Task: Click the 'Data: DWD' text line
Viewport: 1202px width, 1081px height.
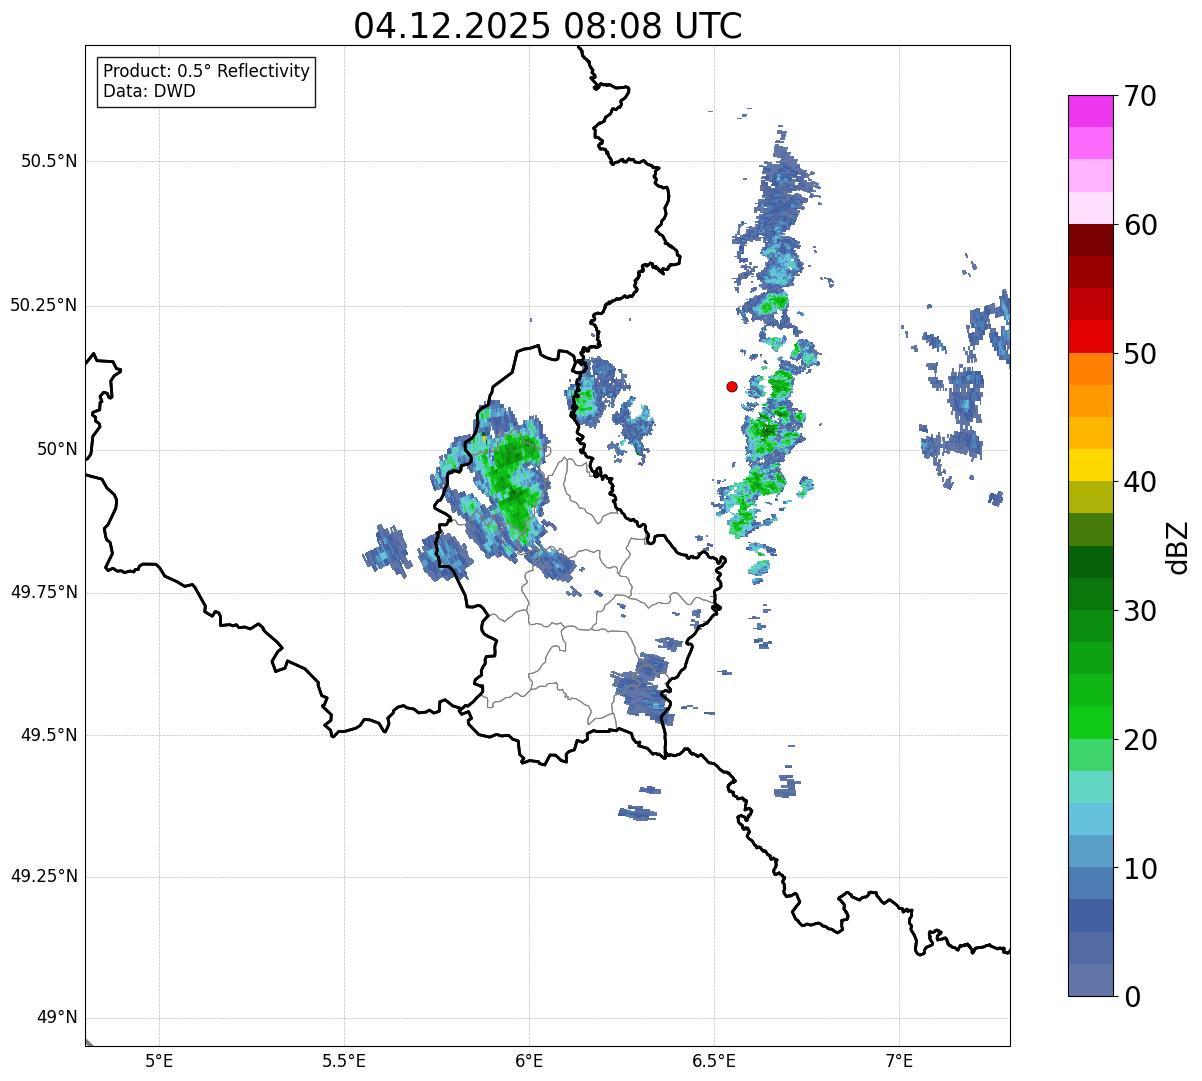Action: coord(149,91)
